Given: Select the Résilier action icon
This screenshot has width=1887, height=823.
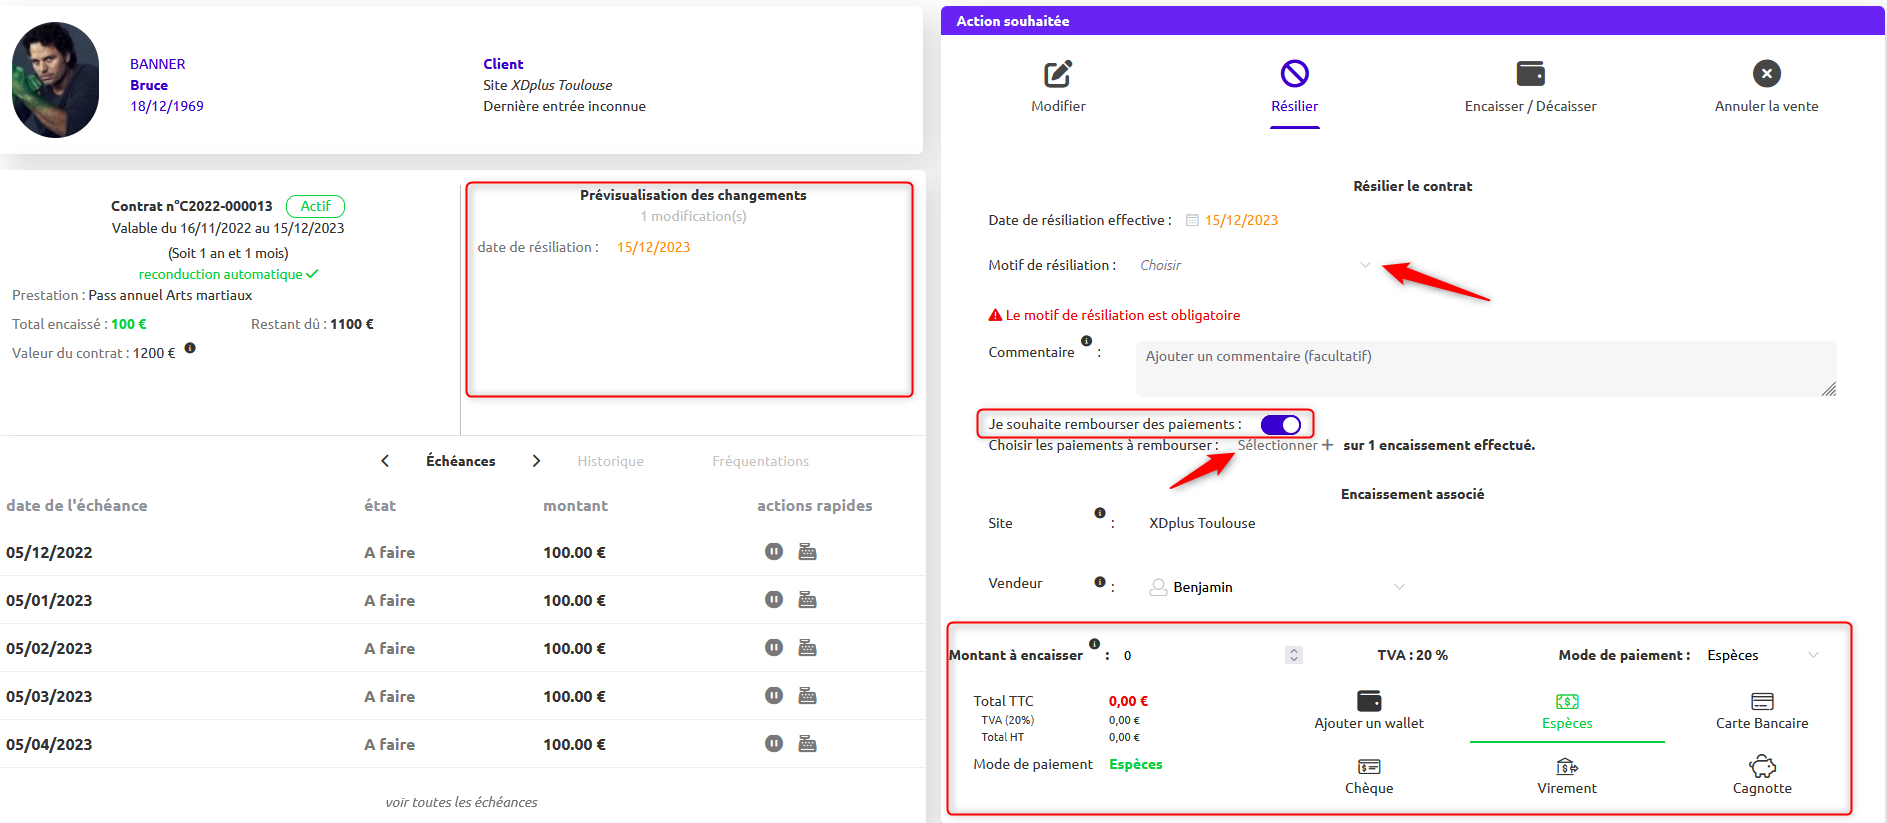Looking at the screenshot, I should pos(1294,74).
